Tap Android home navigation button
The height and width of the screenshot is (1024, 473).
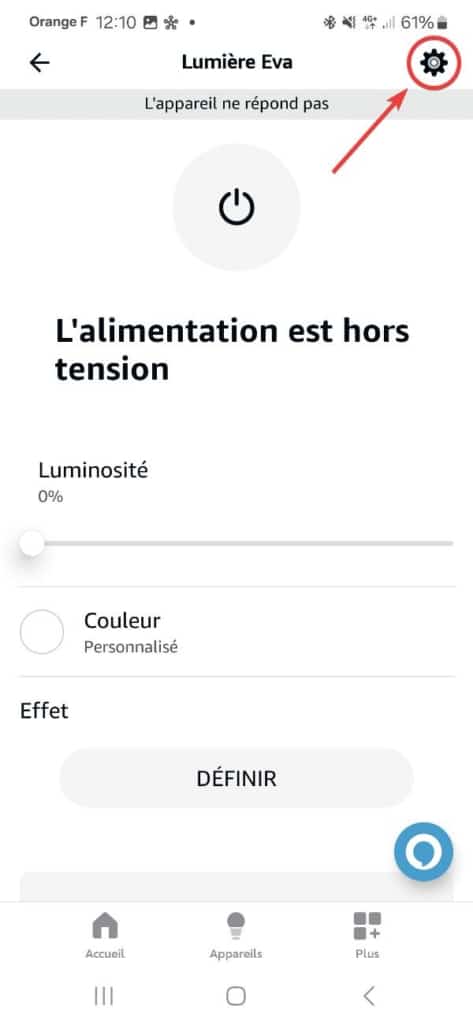pyautogui.click(x=236, y=996)
